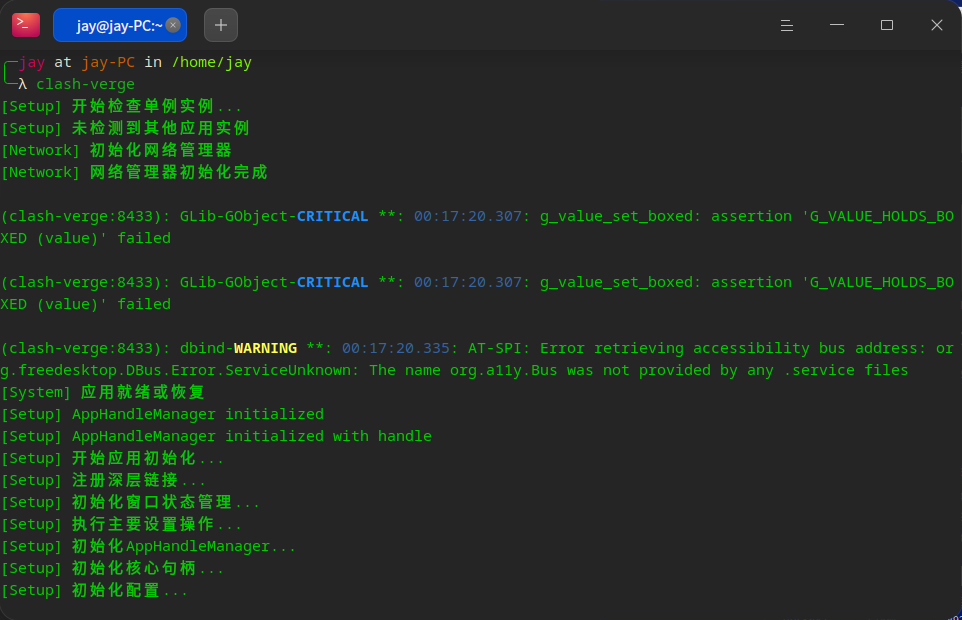Close the terminal window
Image resolution: width=962 pixels, height=620 pixels.
[x=936, y=25]
